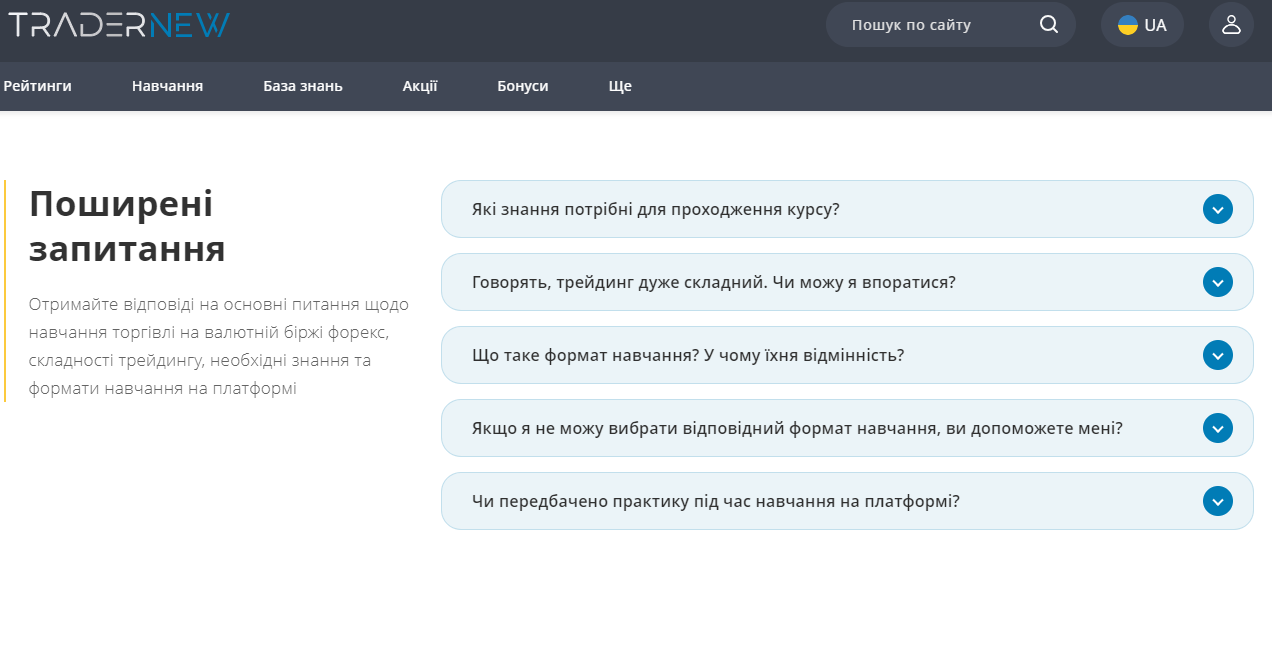Screen dimensions: 1272x666
Task: Expand 'Що таке формат навчання?' question text
Action: point(688,355)
